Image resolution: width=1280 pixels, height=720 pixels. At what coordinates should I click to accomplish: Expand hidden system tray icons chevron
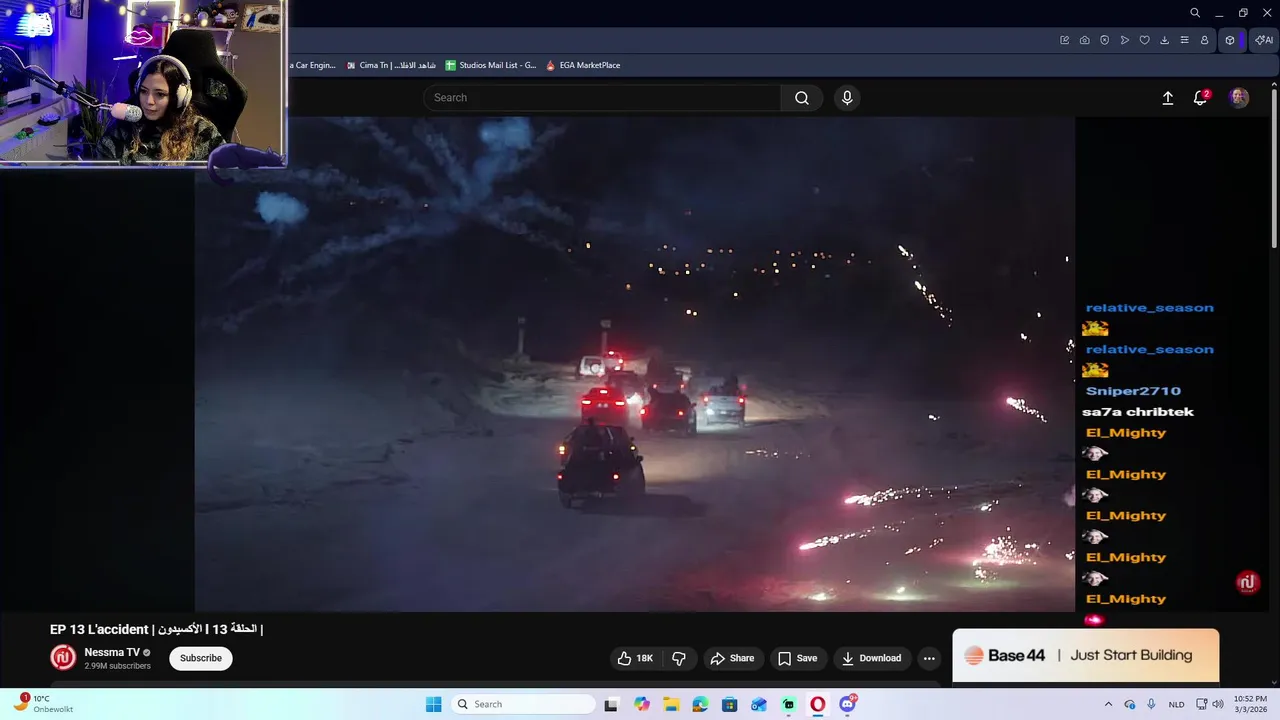click(1108, 704)
